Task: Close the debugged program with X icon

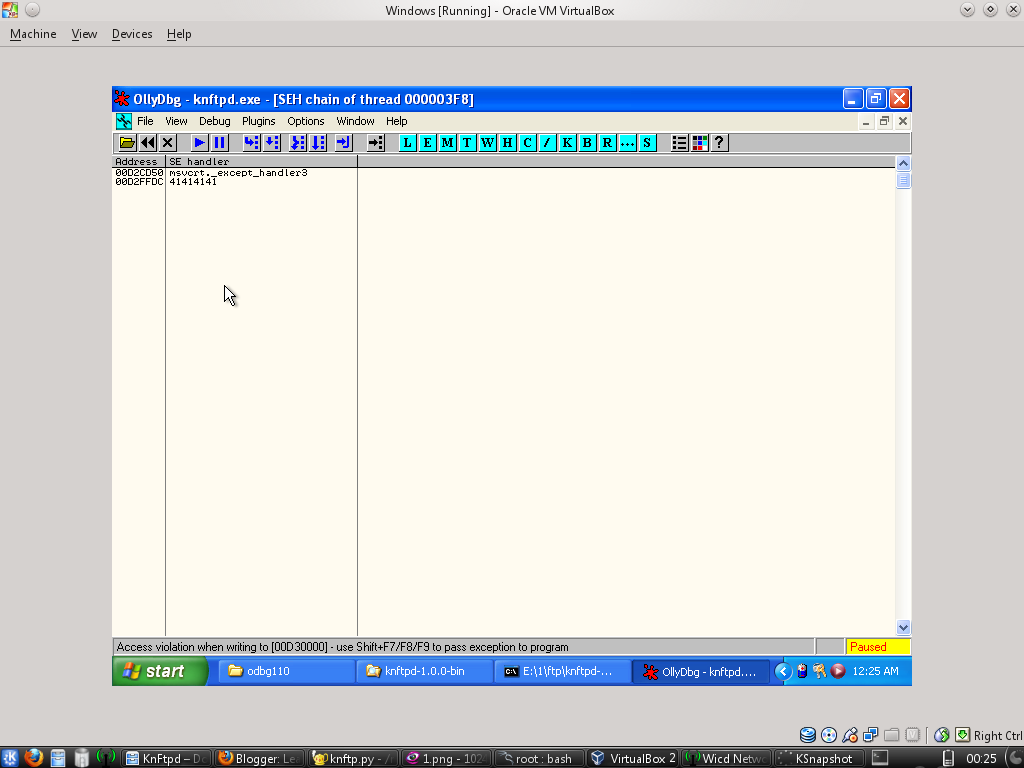Action: pos(168,142)
